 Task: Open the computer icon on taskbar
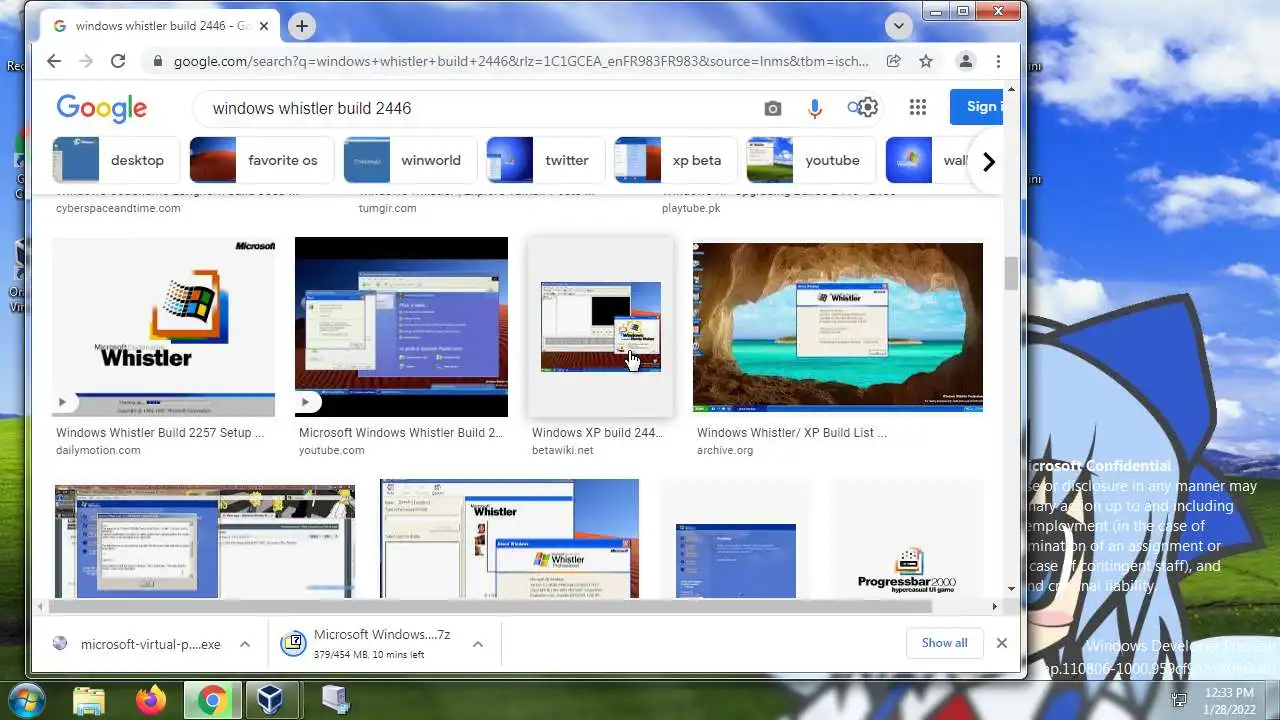(336, 701)
